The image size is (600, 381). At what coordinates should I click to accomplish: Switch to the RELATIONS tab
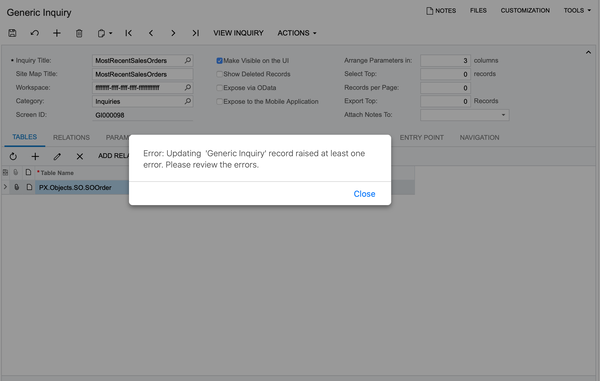tap(71, 137)
